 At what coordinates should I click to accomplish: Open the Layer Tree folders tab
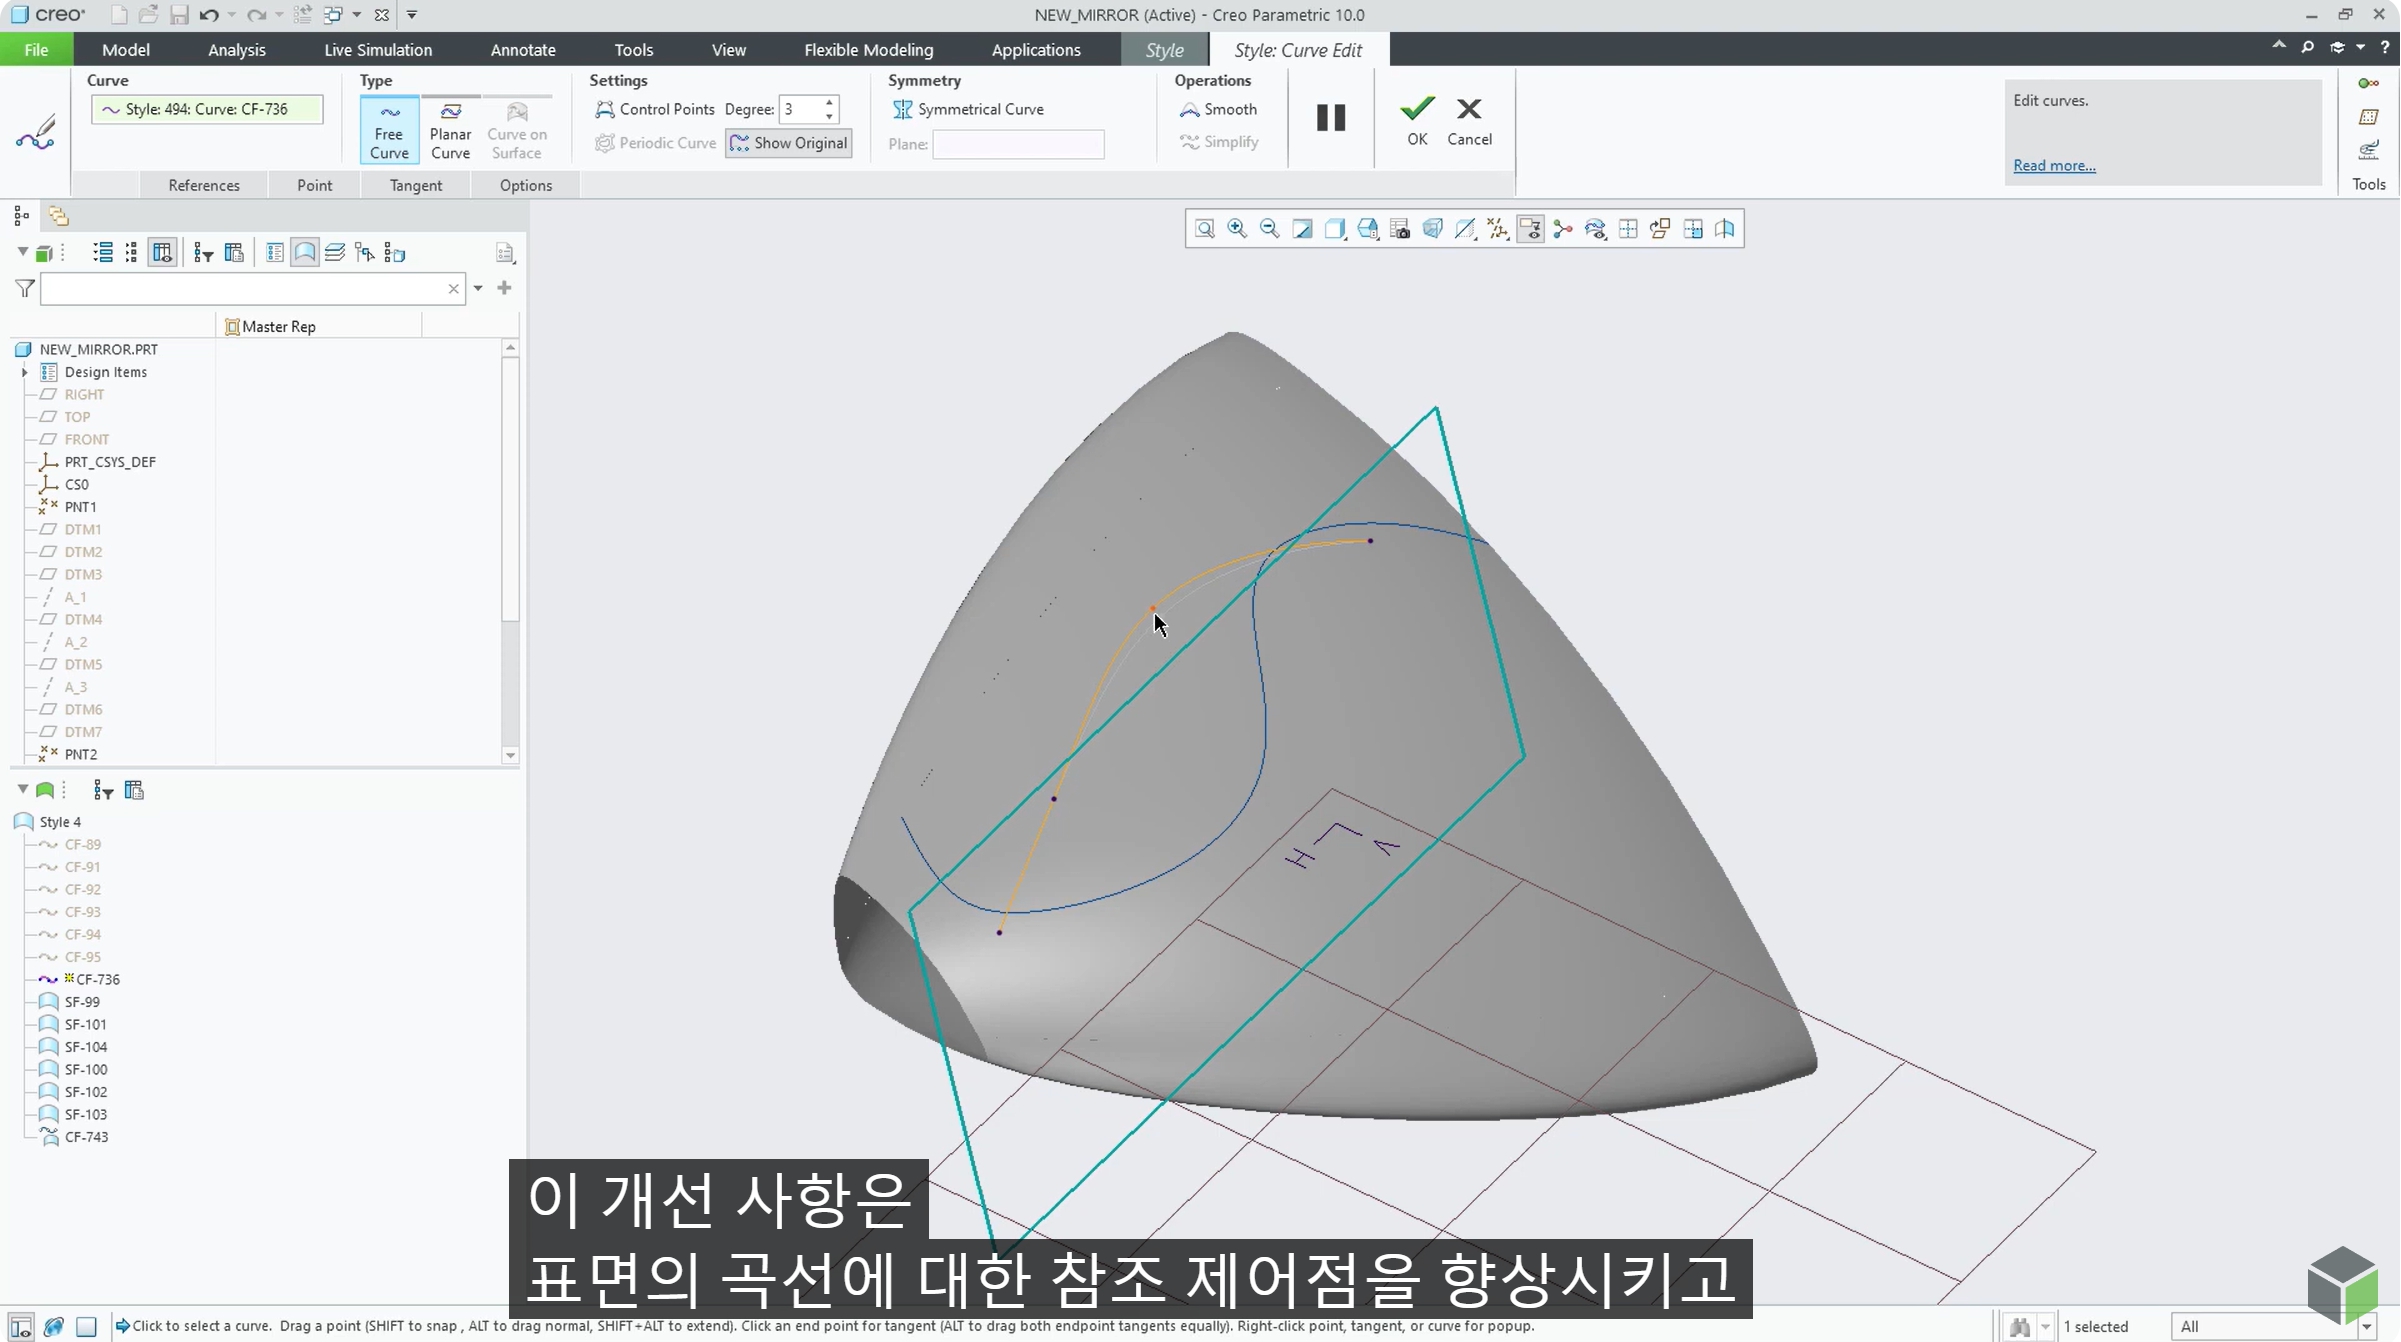pyautogui.click(x=58, y=216)
